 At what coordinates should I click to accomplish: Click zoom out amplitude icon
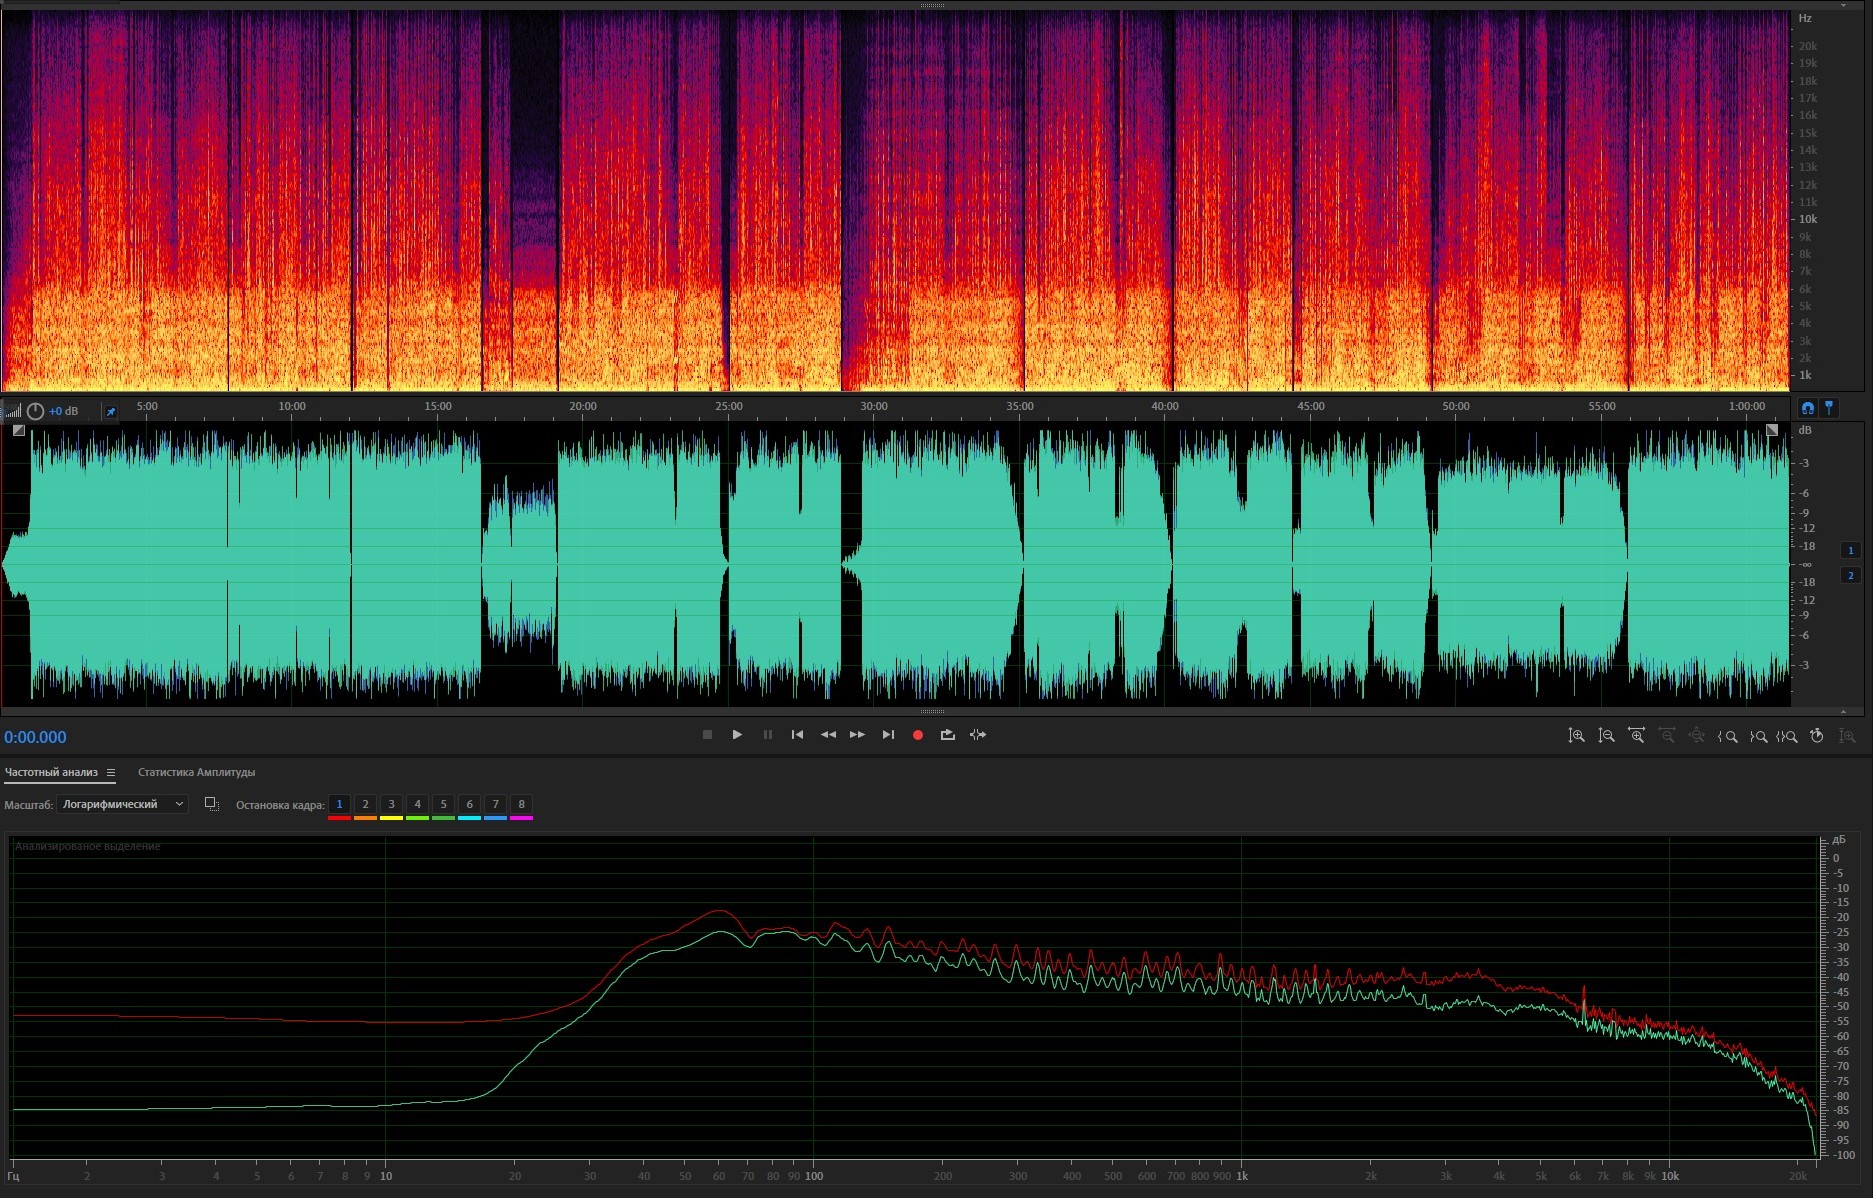(1606, 736)
